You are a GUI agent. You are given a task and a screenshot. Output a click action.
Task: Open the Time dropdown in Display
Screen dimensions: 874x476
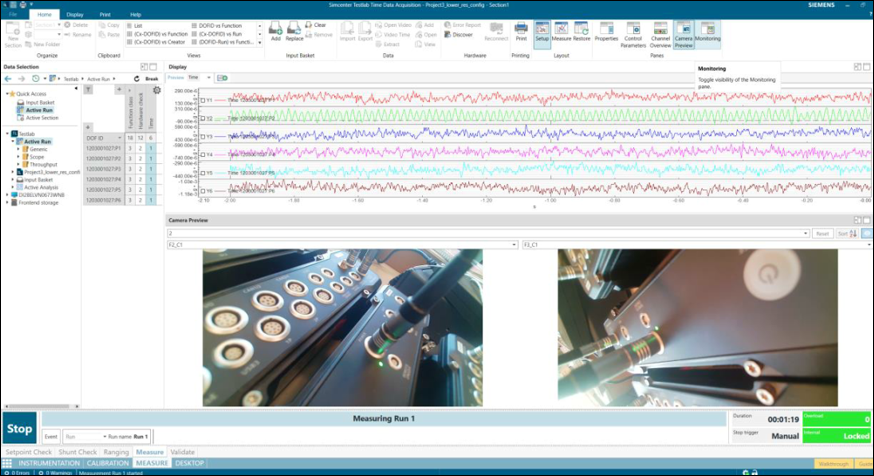click(x=208, y=77)
